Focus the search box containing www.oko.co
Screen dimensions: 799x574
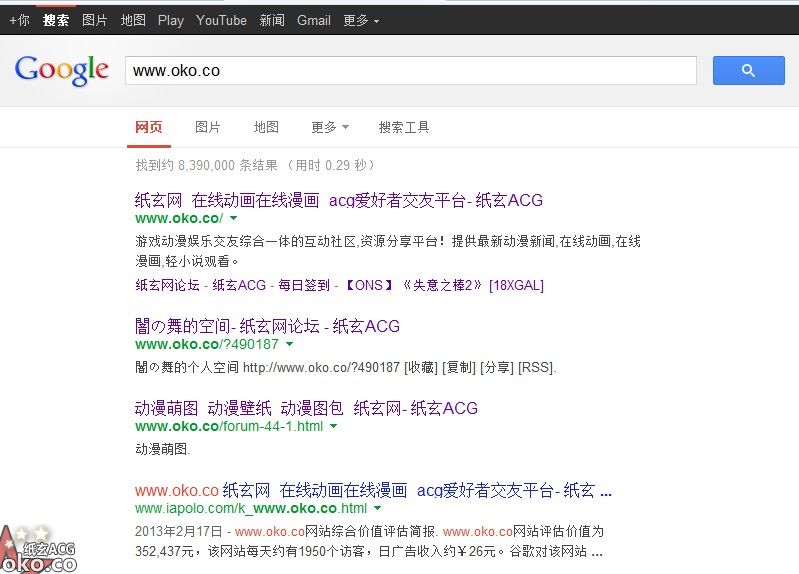pyautogui.click(x=411, y=70)
